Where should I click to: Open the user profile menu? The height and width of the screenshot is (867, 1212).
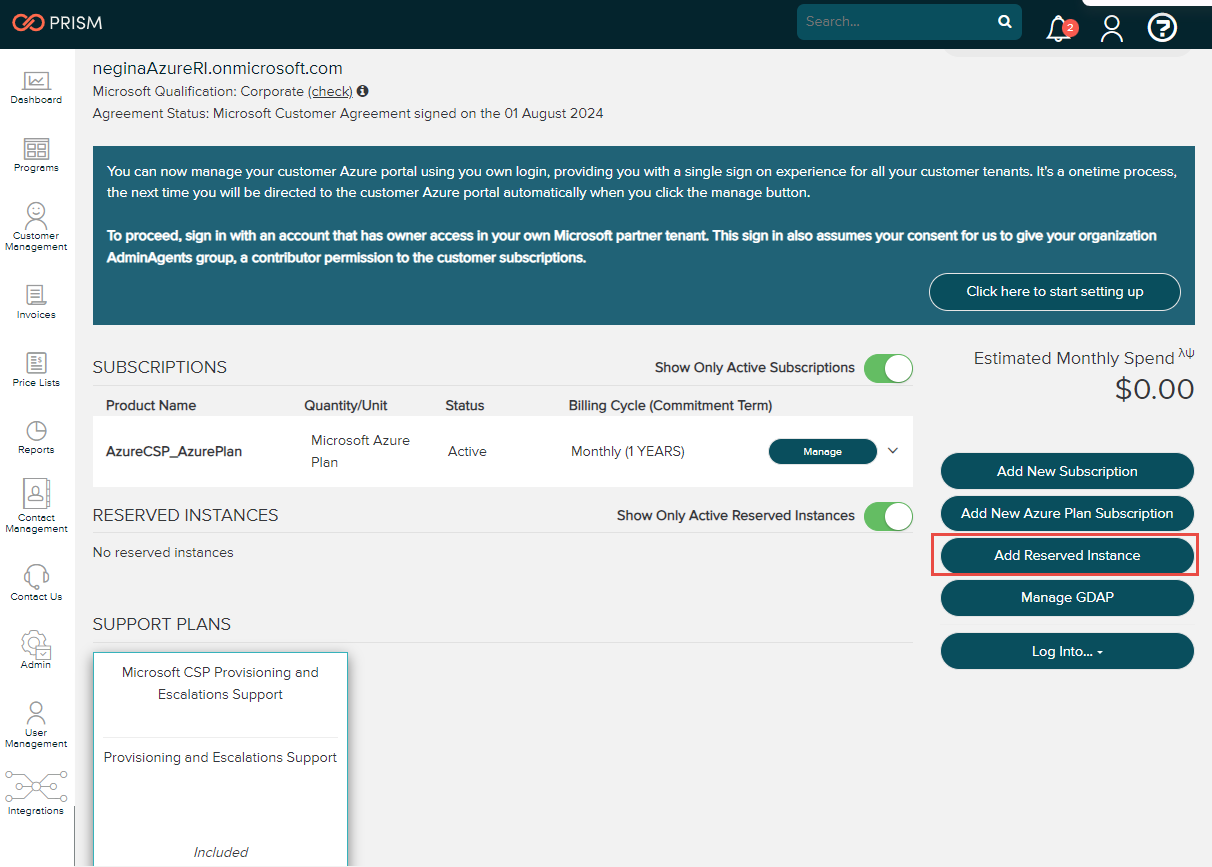tap(1111, 28)
